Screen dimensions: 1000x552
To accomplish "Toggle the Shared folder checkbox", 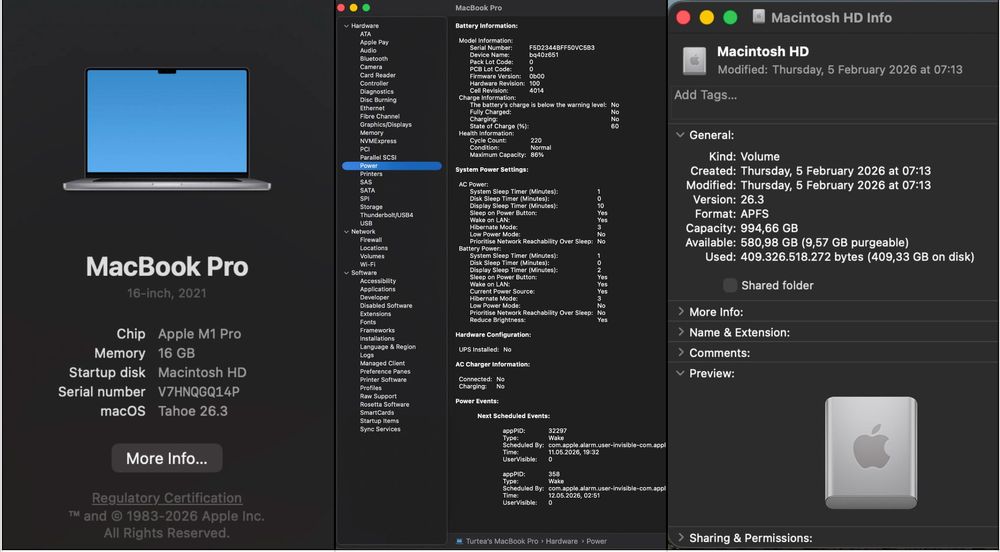I will coord(730,285).
